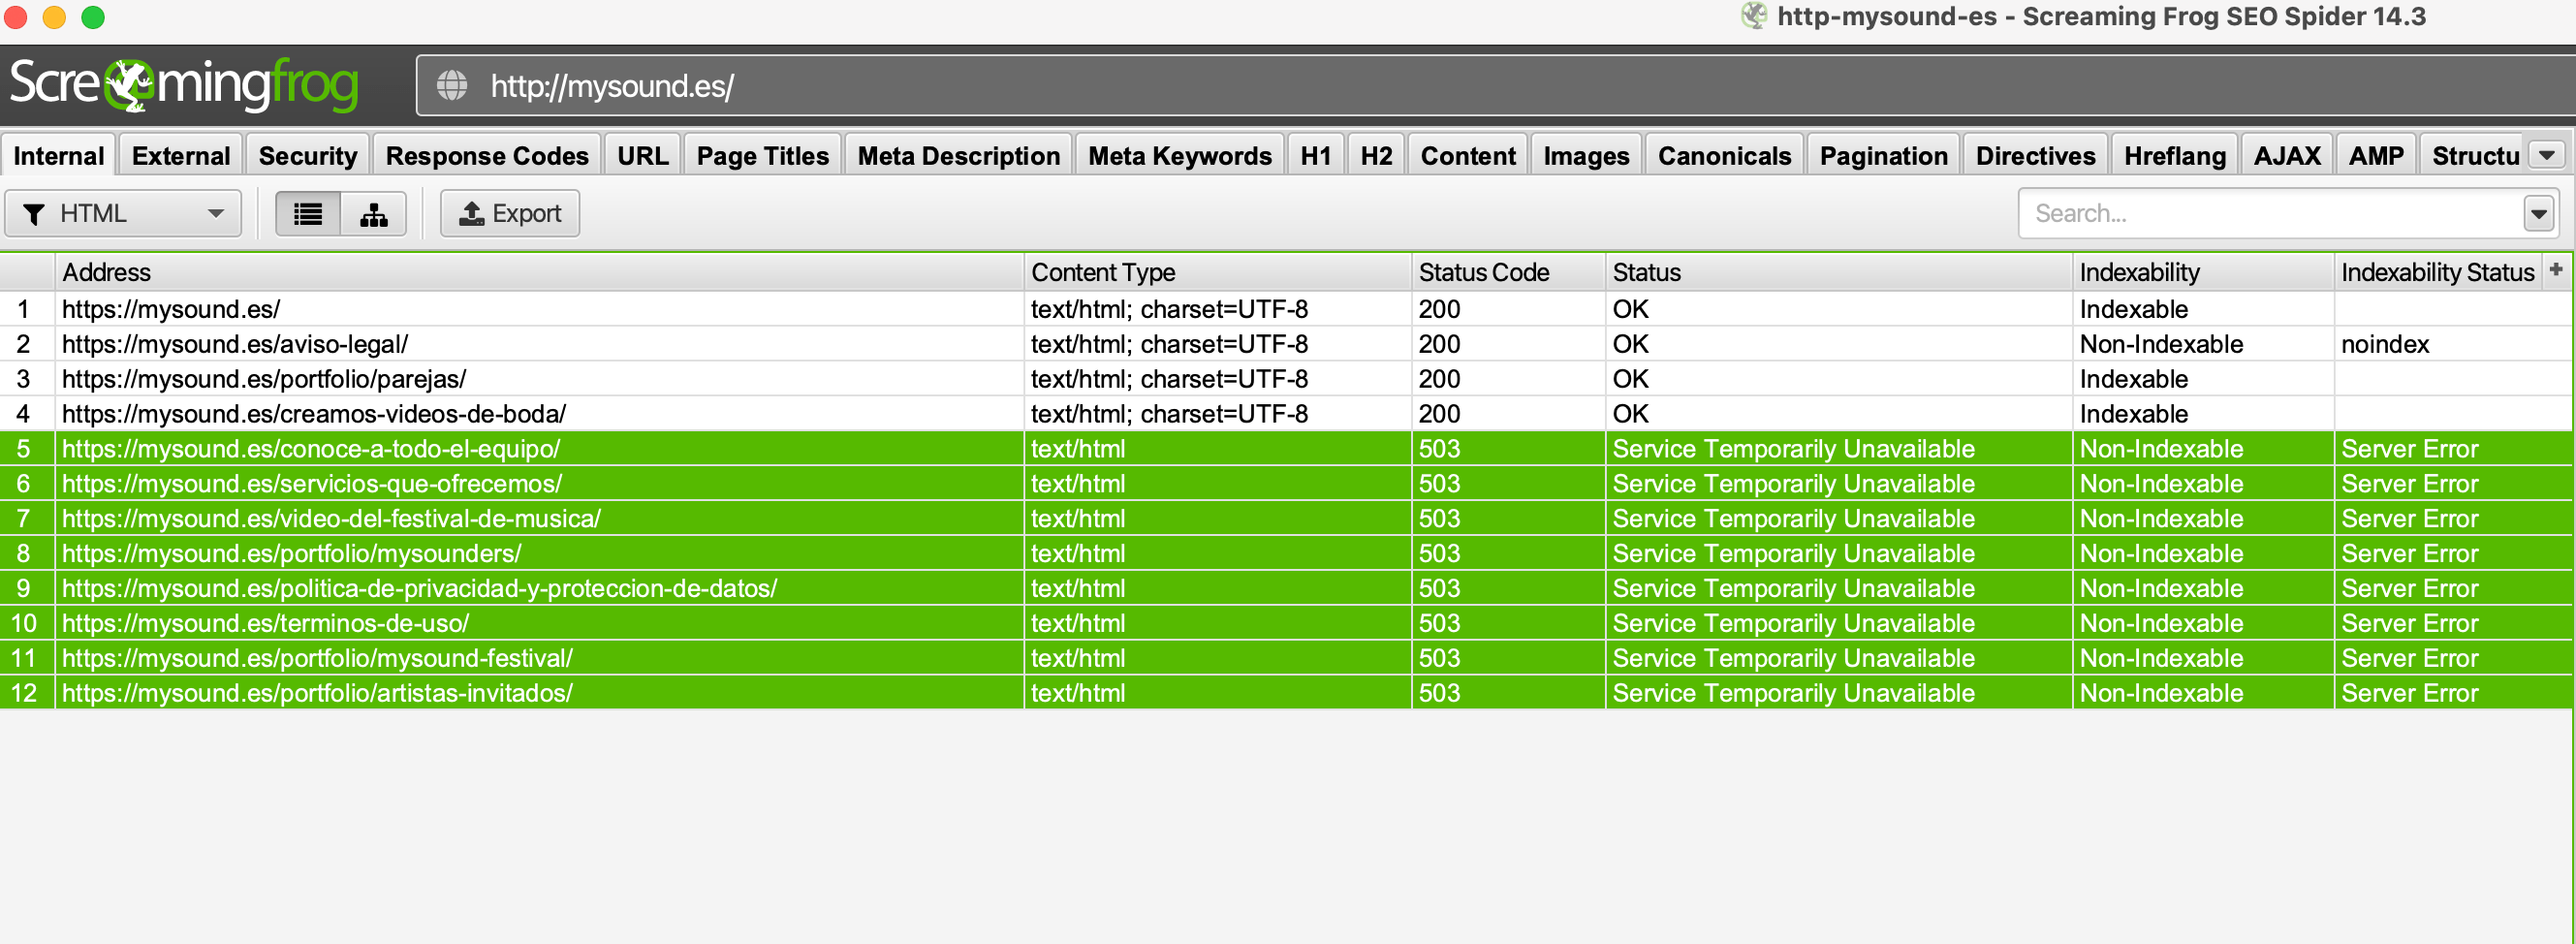Image resolution: width=2576 pixels, height=944 pixels.
Task: View the Canonicals tab
Action: (1724, 156)
